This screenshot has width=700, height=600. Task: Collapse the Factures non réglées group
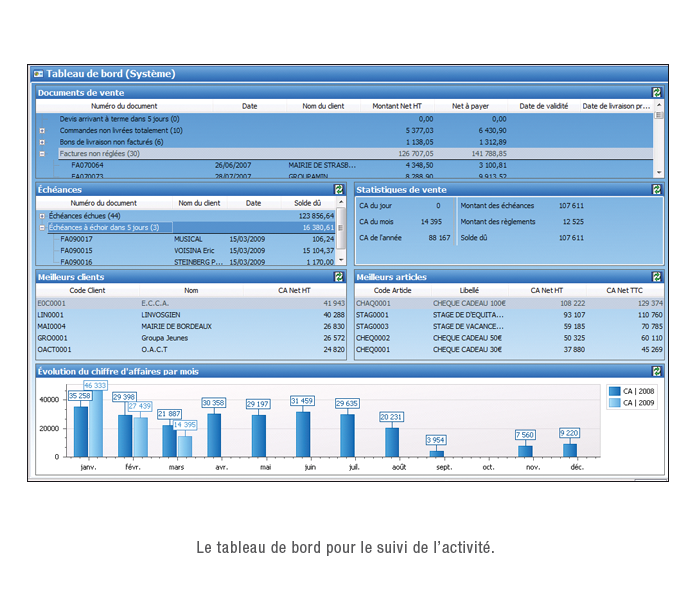pos(42,154)
